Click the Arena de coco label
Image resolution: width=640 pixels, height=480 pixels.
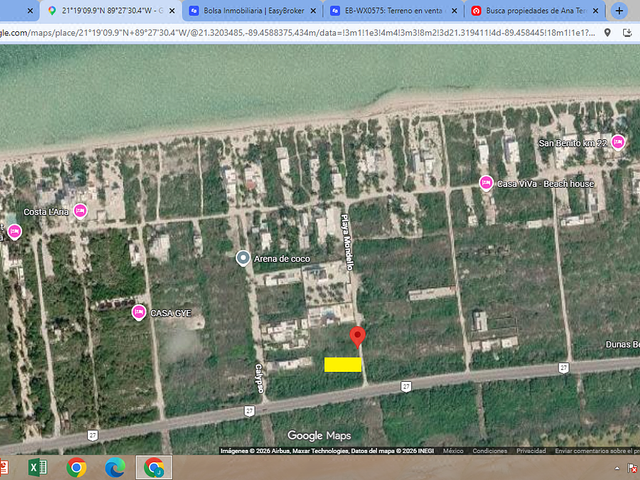coord(282,259)
